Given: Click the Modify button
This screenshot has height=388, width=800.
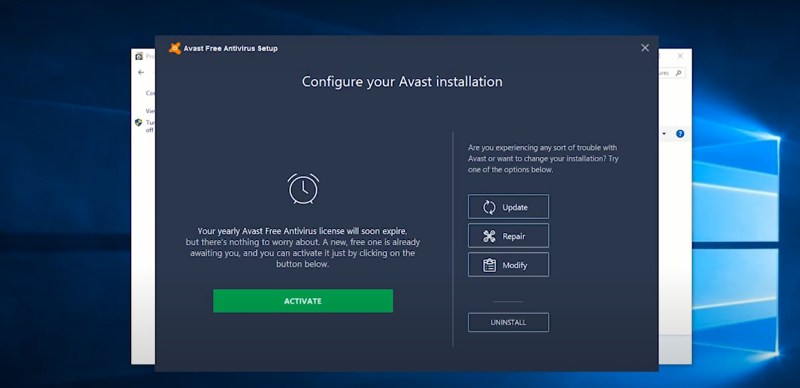Looking at the screenshot, I should (508, 265).
